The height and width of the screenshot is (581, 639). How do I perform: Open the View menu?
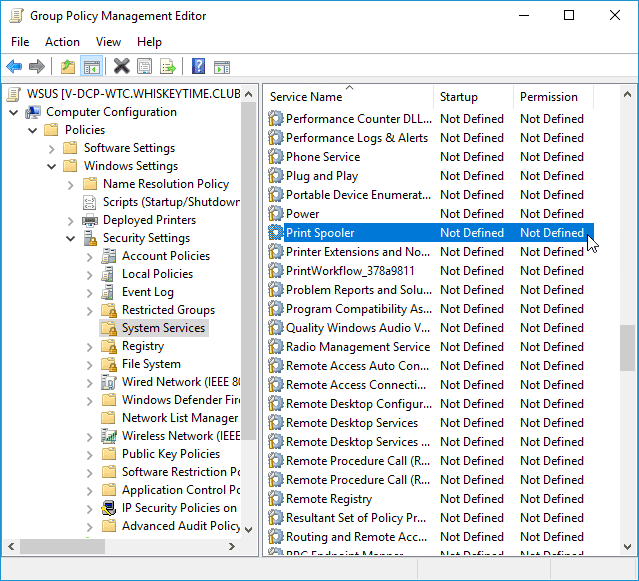tap(108, 42)
